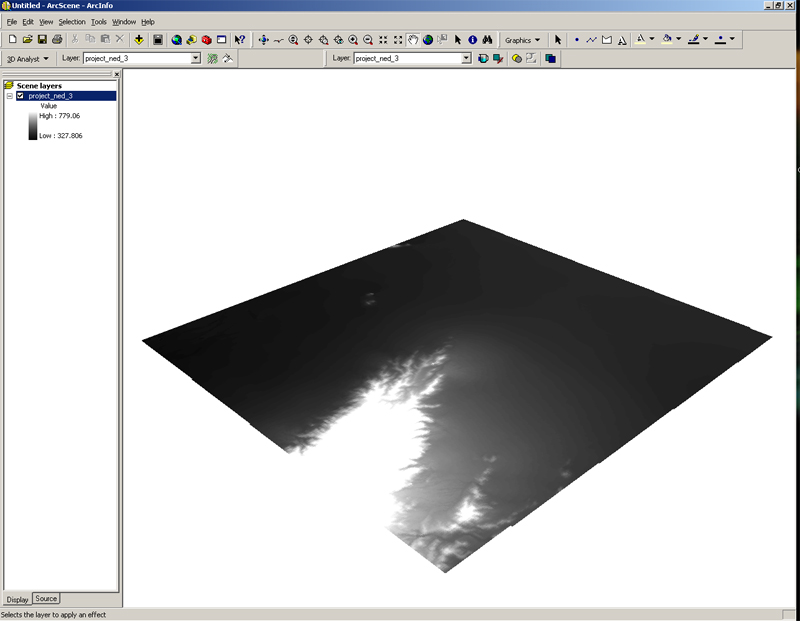Image resolution: width=800 pixels, height=621 pixels.
Task: Open the Tools menu
Action: tap(99, 21)
